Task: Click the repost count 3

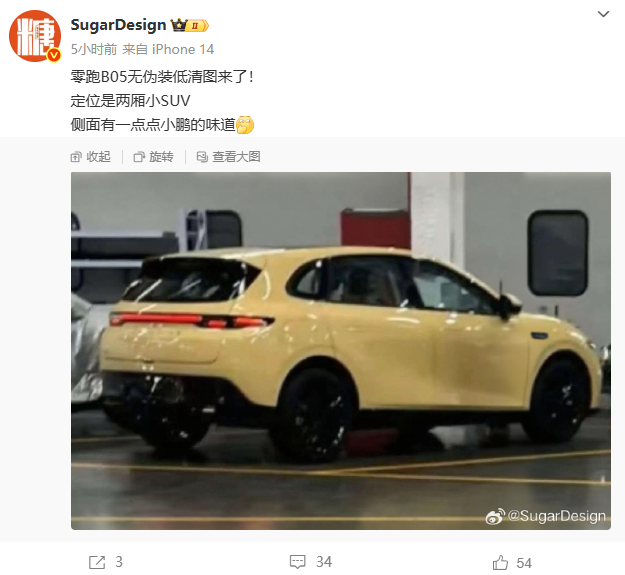Action: coord(119,562)
